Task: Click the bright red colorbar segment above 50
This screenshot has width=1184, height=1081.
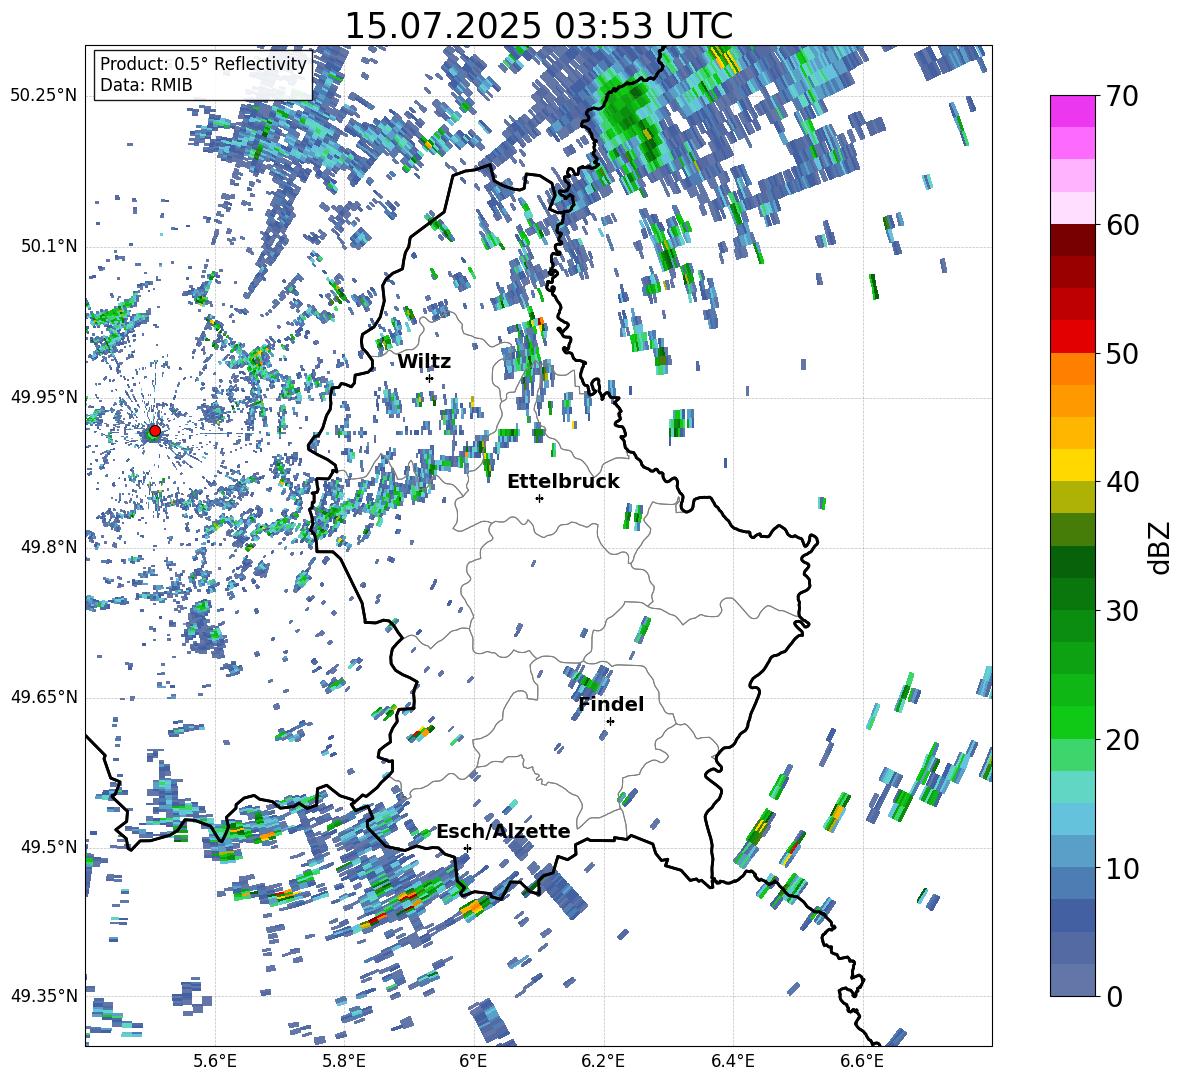Action: tap(1073, 337)
